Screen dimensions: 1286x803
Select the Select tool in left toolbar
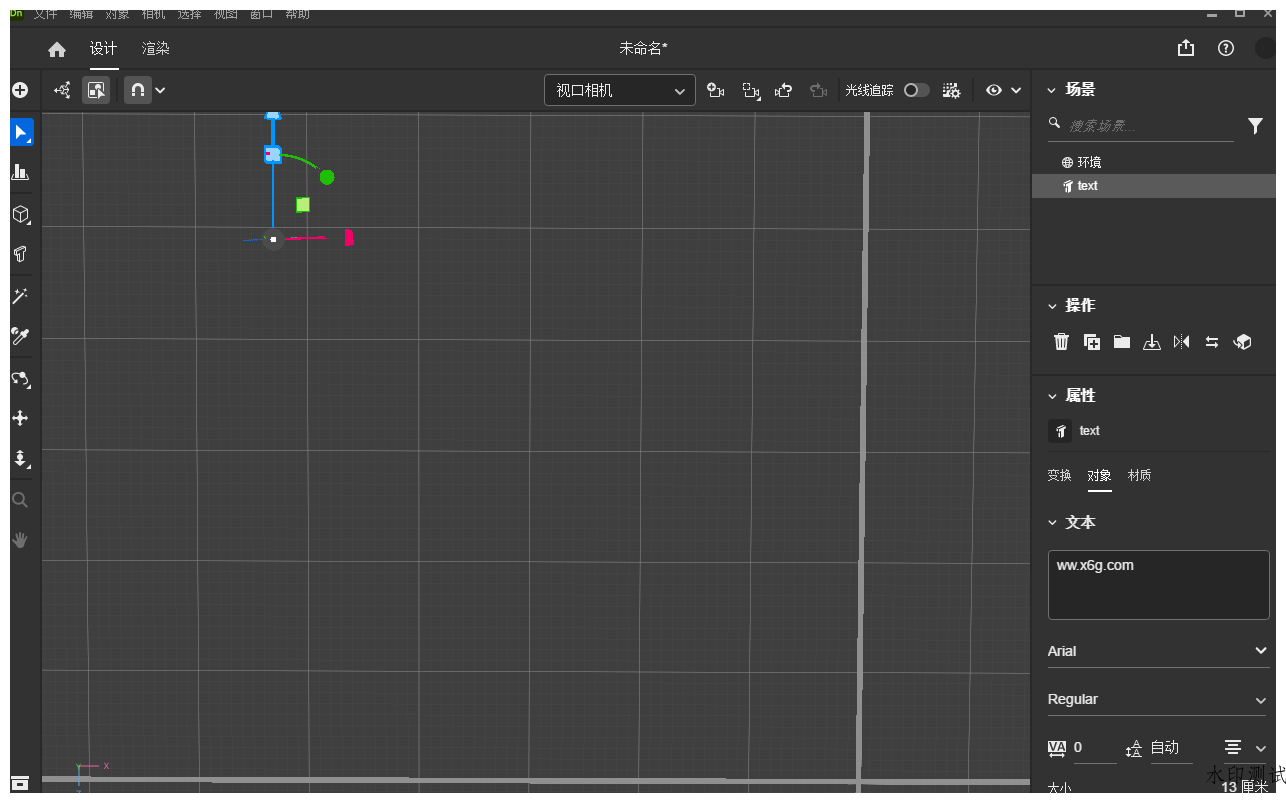21,132
